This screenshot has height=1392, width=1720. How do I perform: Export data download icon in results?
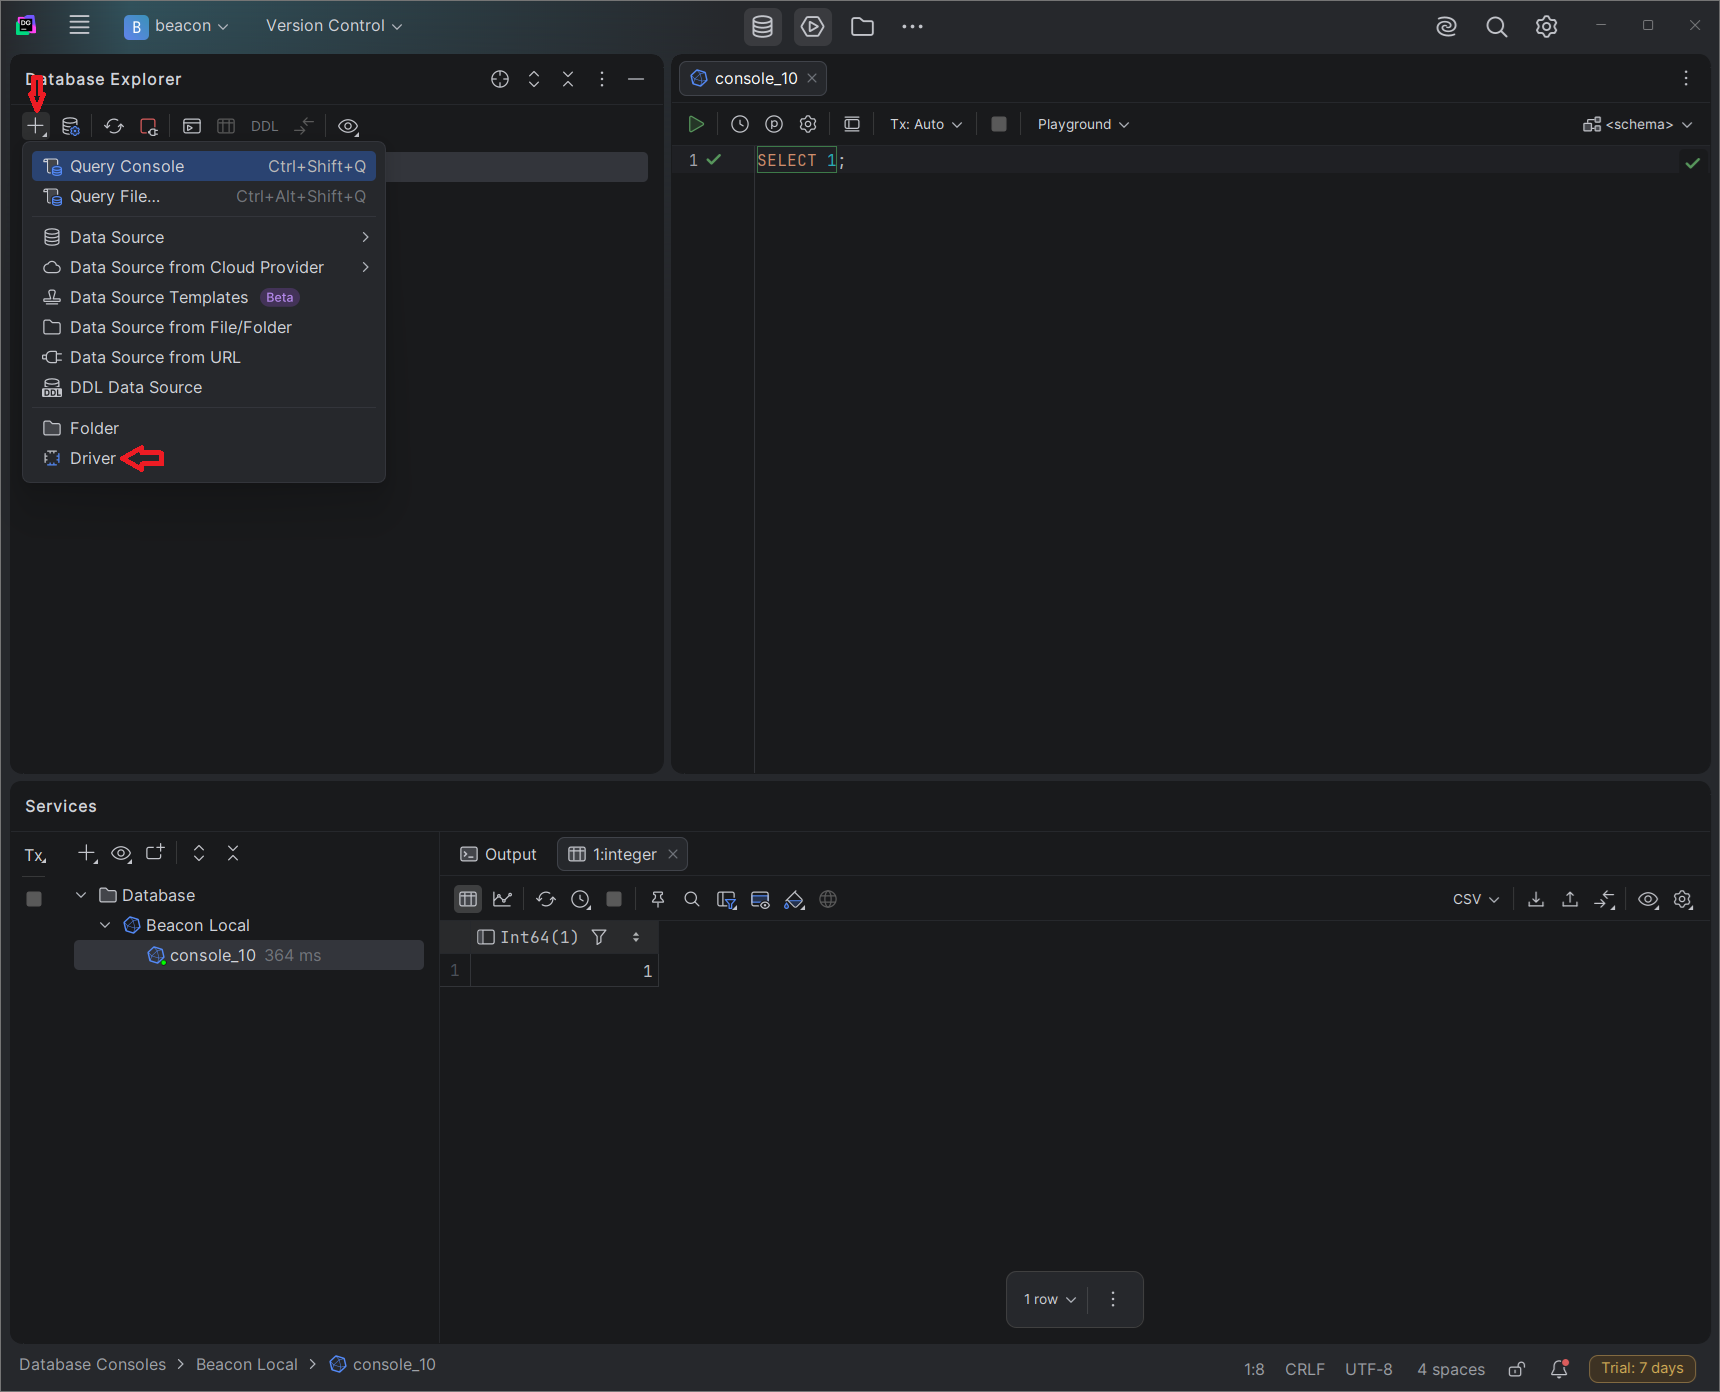(x=1536, y=899)
